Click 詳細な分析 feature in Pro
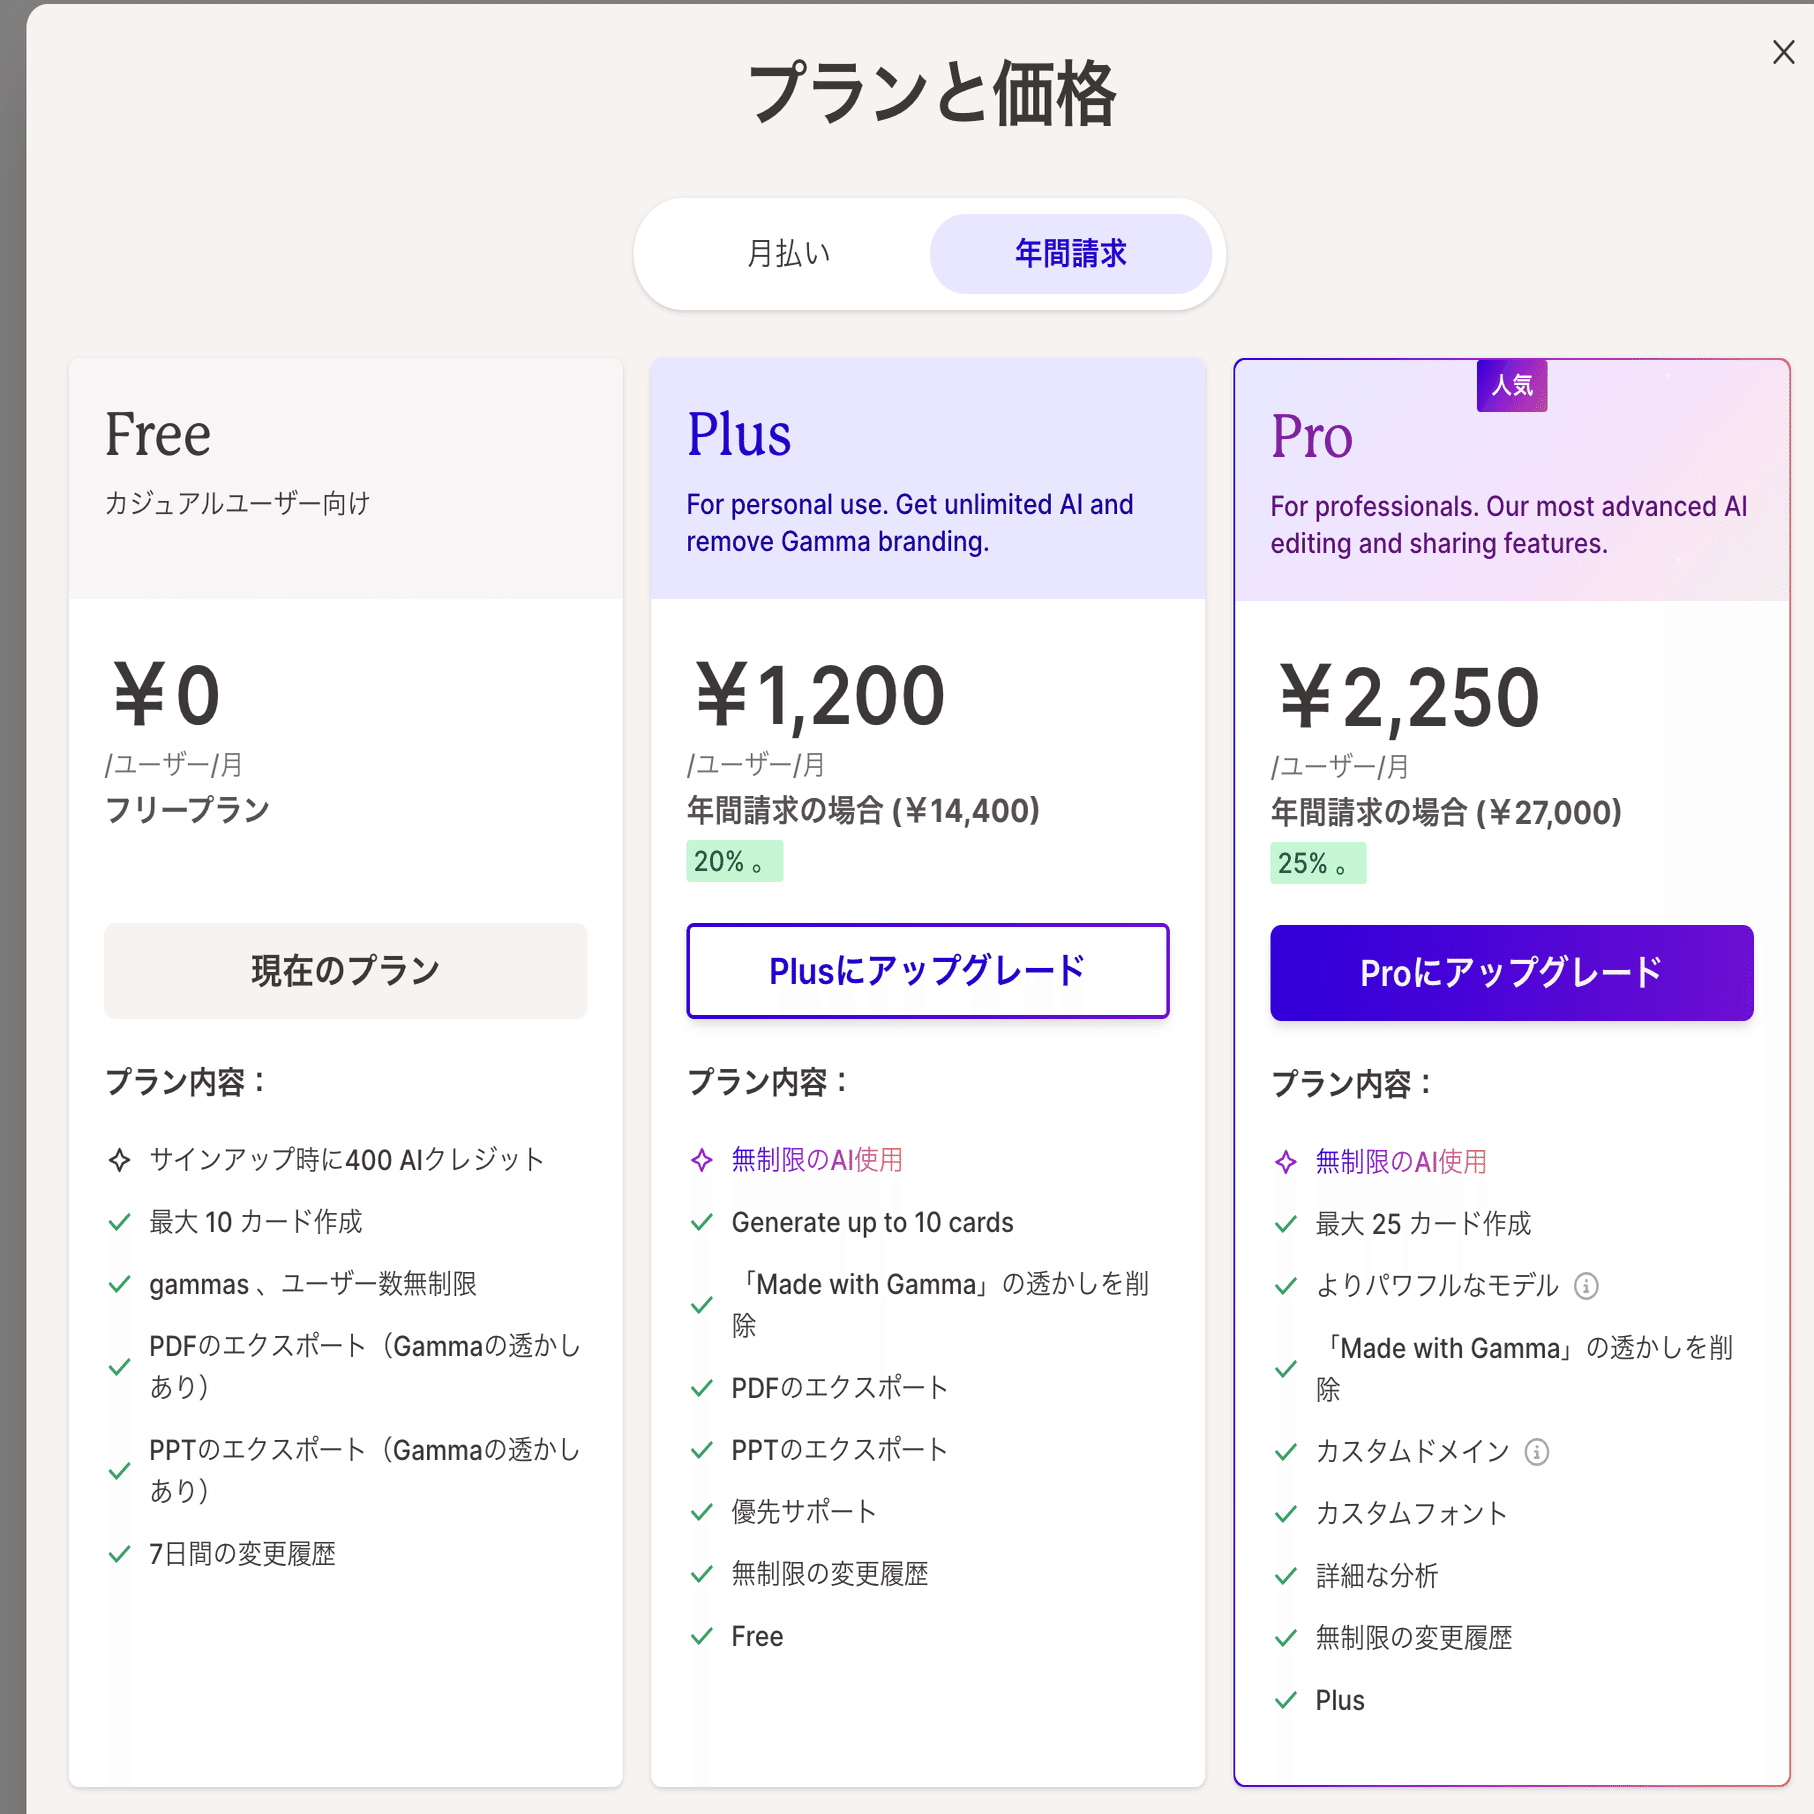1814x1814 pixels. (x=1376, y=1576)
